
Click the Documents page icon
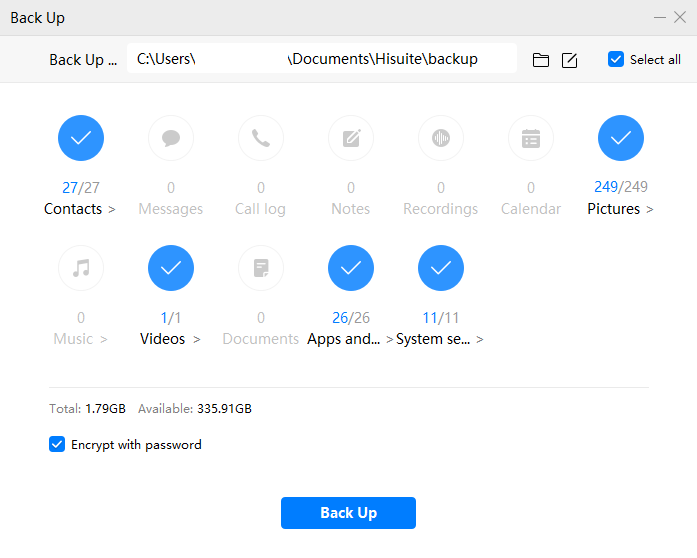tap(261, 268)
